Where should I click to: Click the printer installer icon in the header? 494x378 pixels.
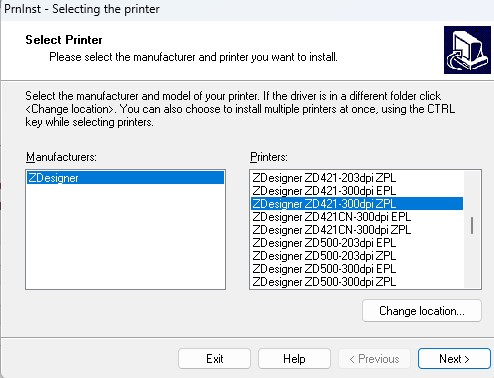pyautogui.click(x=467, y=50)
